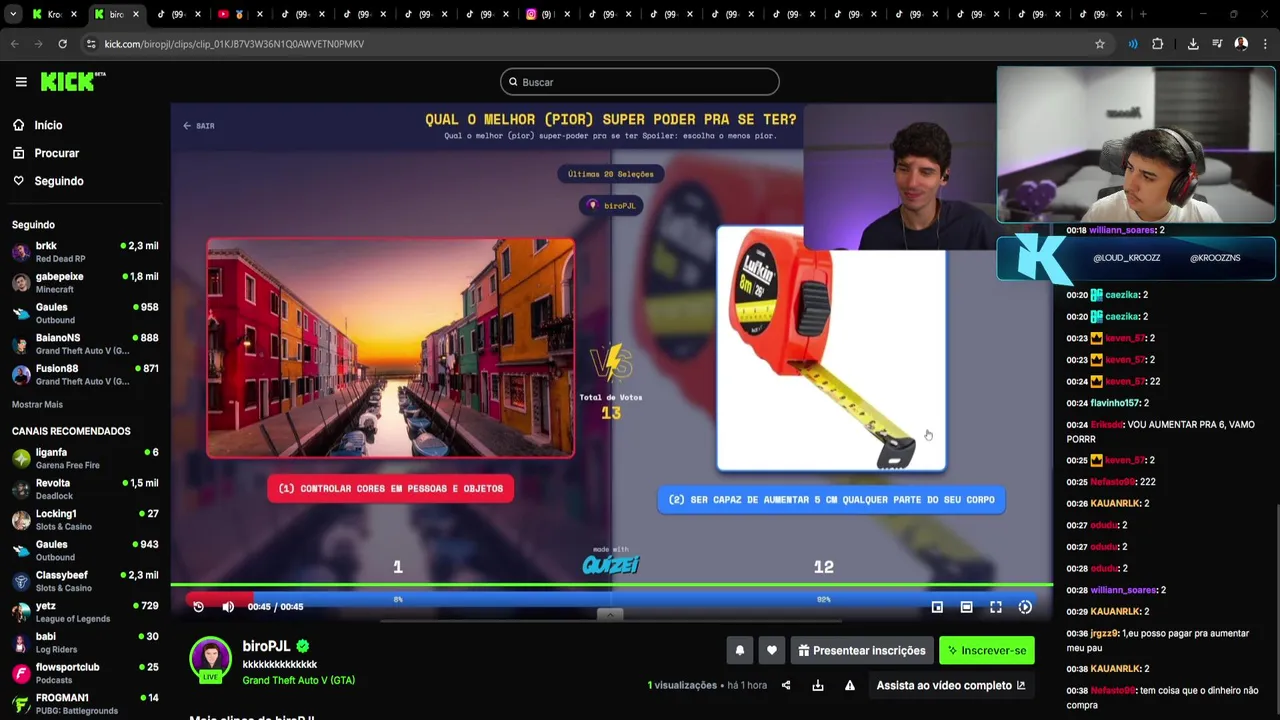Open Chrome downloads icon
The image size is (1280, 720).
pos(1193,44)
